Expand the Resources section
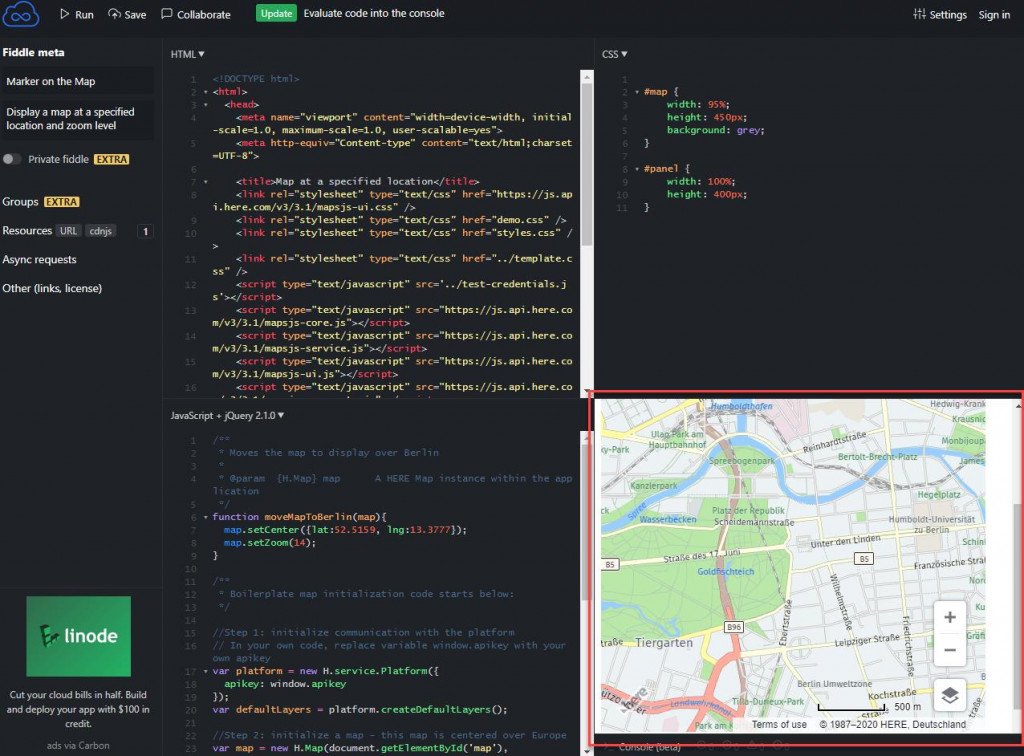 (x=27, y=230)
